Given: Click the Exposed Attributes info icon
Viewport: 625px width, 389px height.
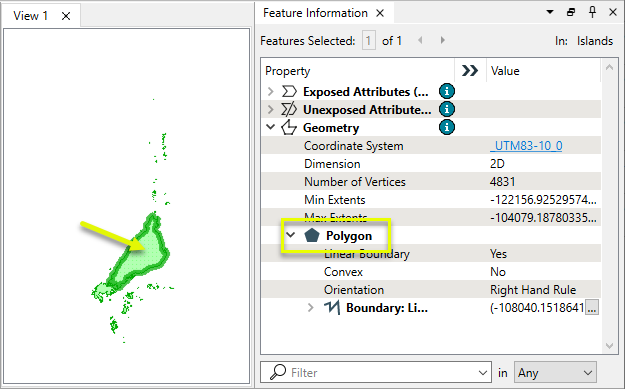Looking at the screenshot, I should tap(446, 91).
